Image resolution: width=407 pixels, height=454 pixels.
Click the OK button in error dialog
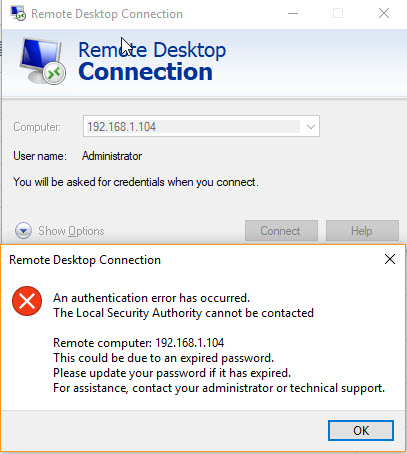pyautogui.click(x=361, y=430)
